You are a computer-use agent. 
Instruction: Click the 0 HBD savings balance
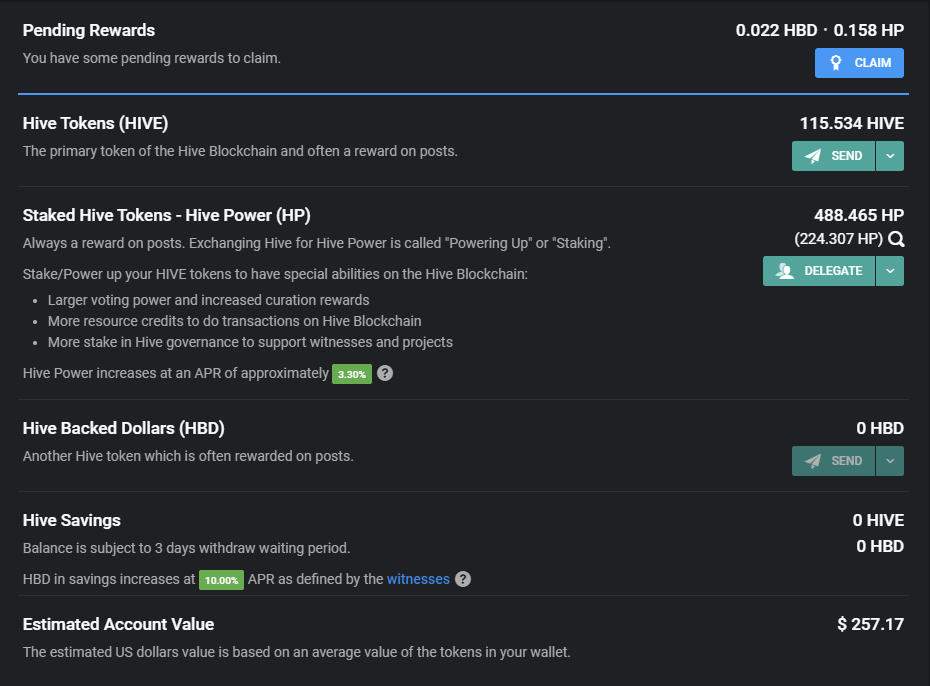click(x=880, y=546)
